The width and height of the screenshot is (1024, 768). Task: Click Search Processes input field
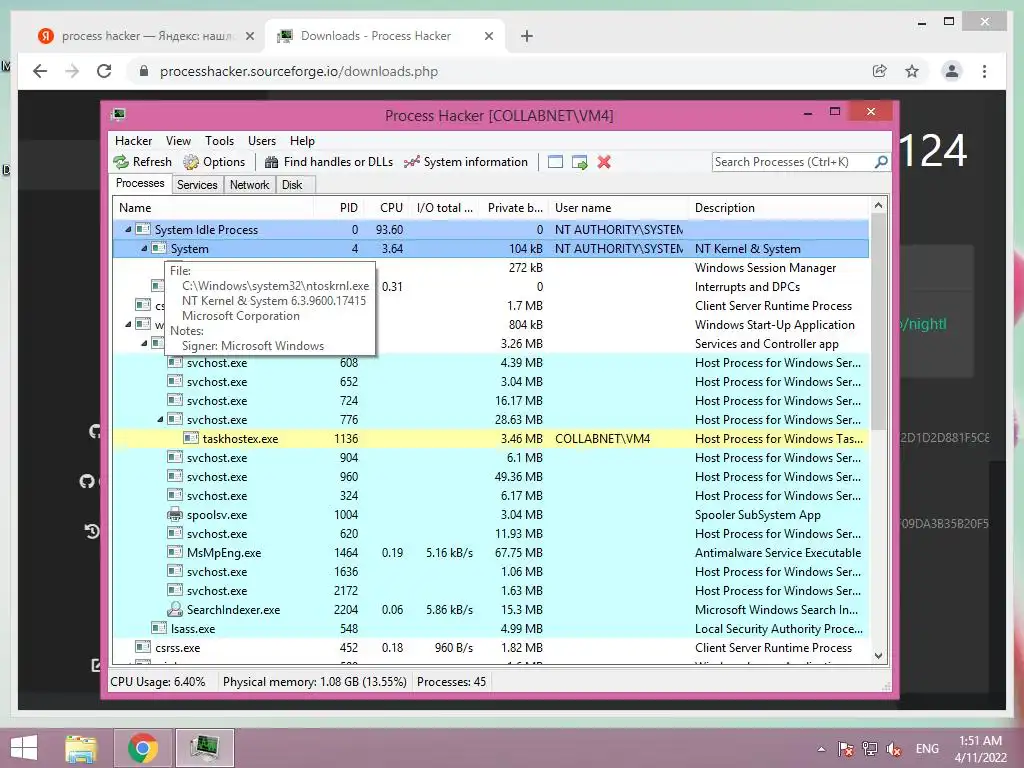(x=793, y=161)
